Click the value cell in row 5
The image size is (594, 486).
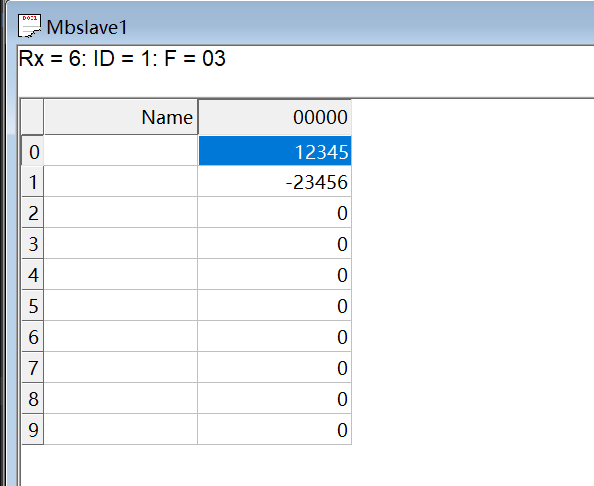275,306
